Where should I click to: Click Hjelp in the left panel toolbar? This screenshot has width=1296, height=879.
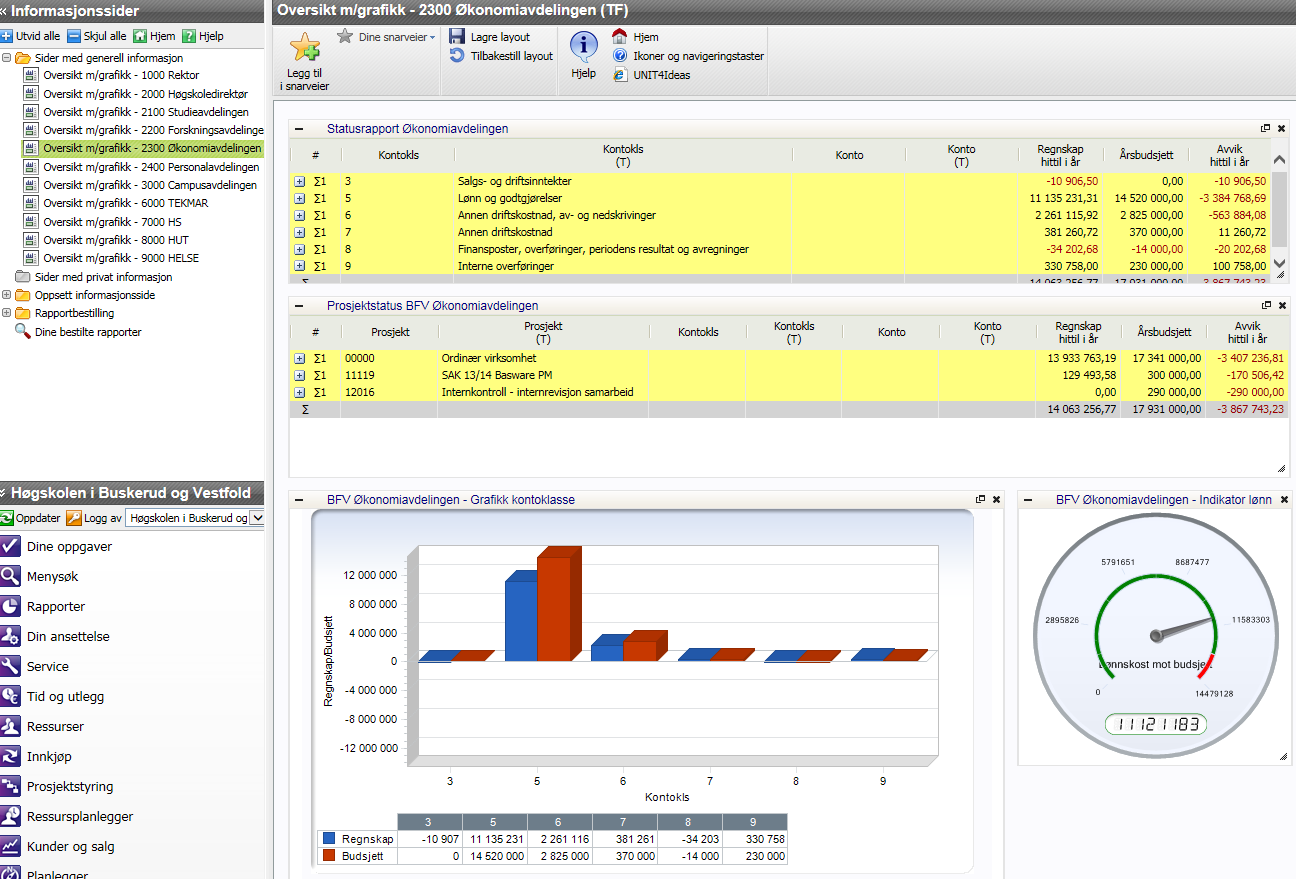[203, 36]
